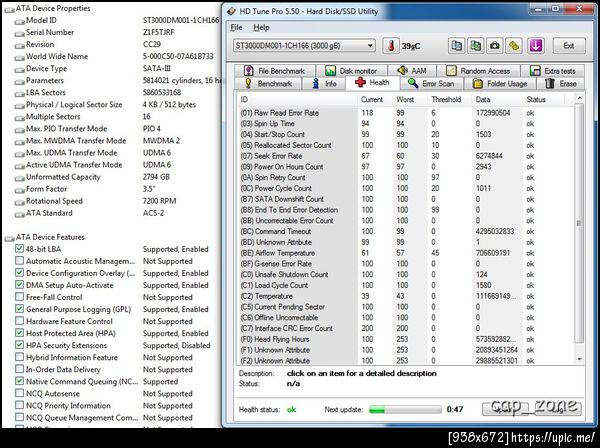Toggle the 48-bit LBA checkbox

[20, 249]
